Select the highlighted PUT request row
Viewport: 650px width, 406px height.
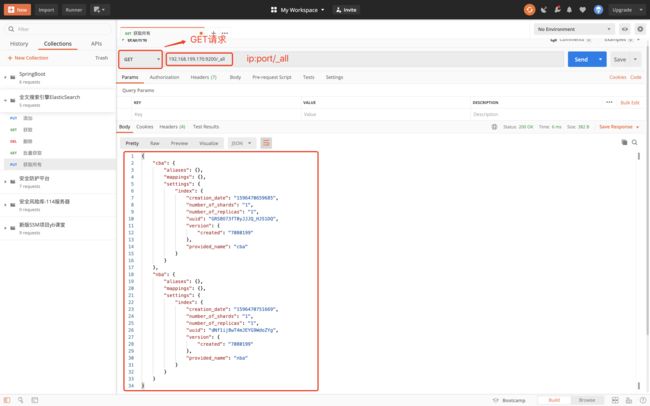point(60,165)
